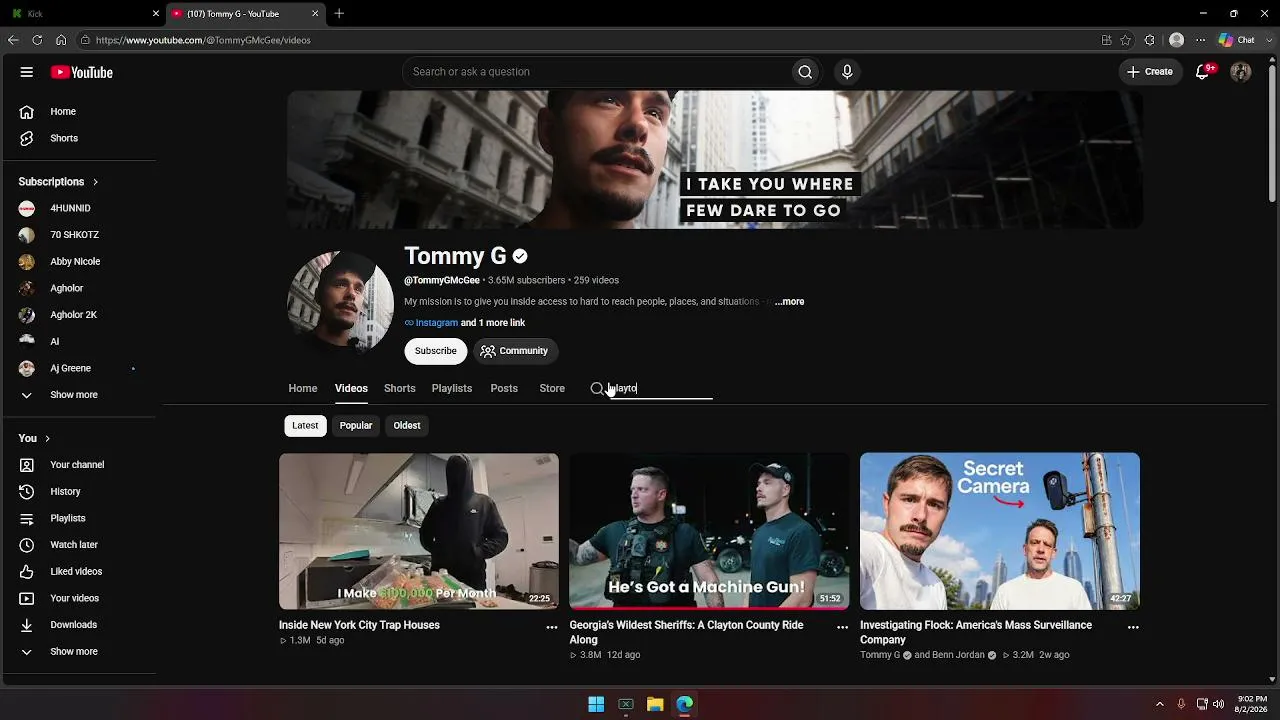
Task: Select the channel Videos tab
Action: (351, 388)
